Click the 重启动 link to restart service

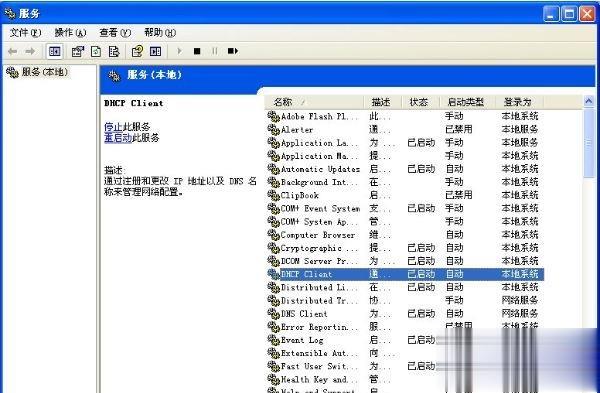tap(118, 138)
